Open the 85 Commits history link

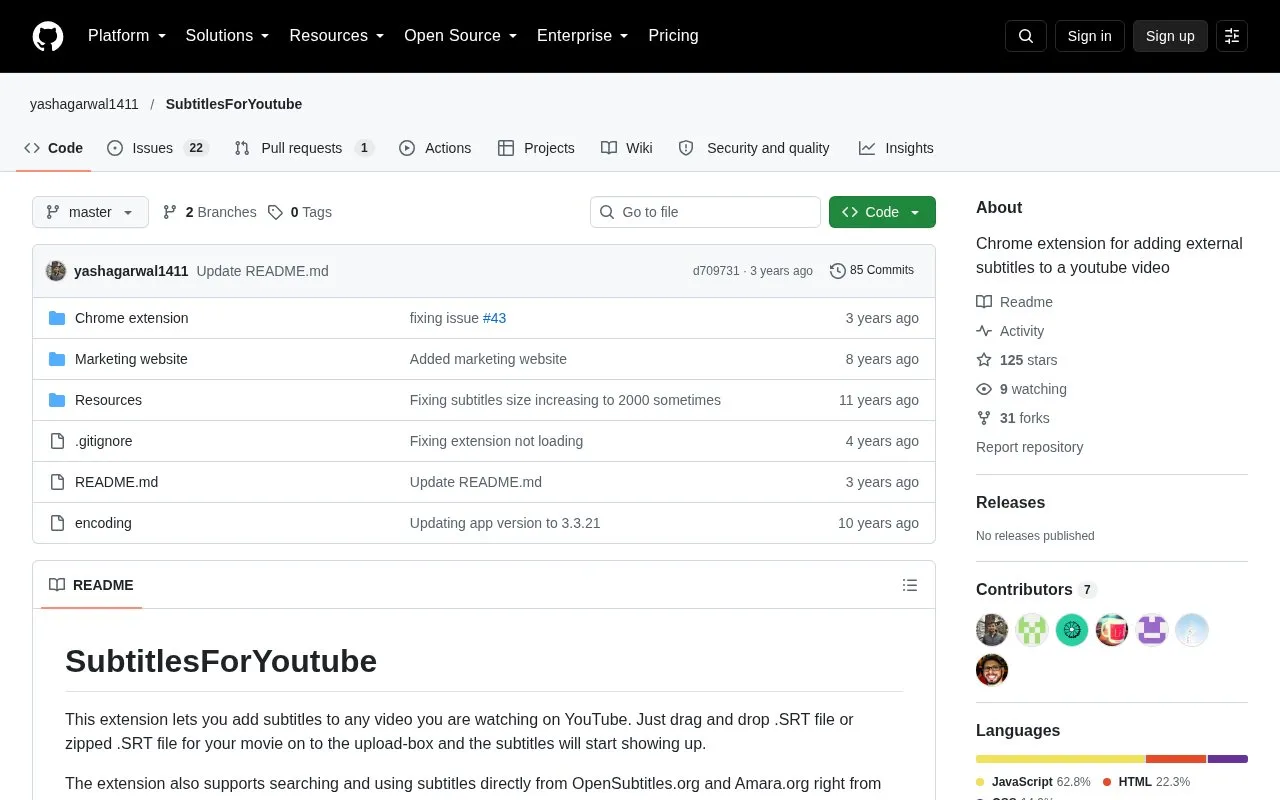[872, 270]
